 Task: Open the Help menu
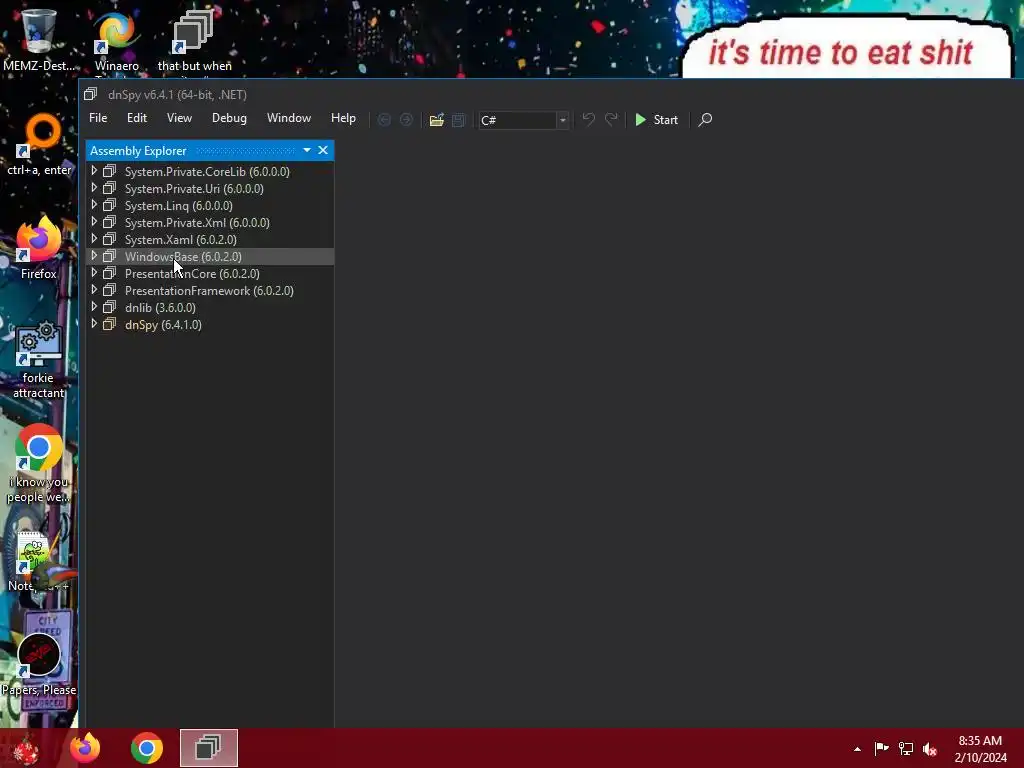coord(343,118)
